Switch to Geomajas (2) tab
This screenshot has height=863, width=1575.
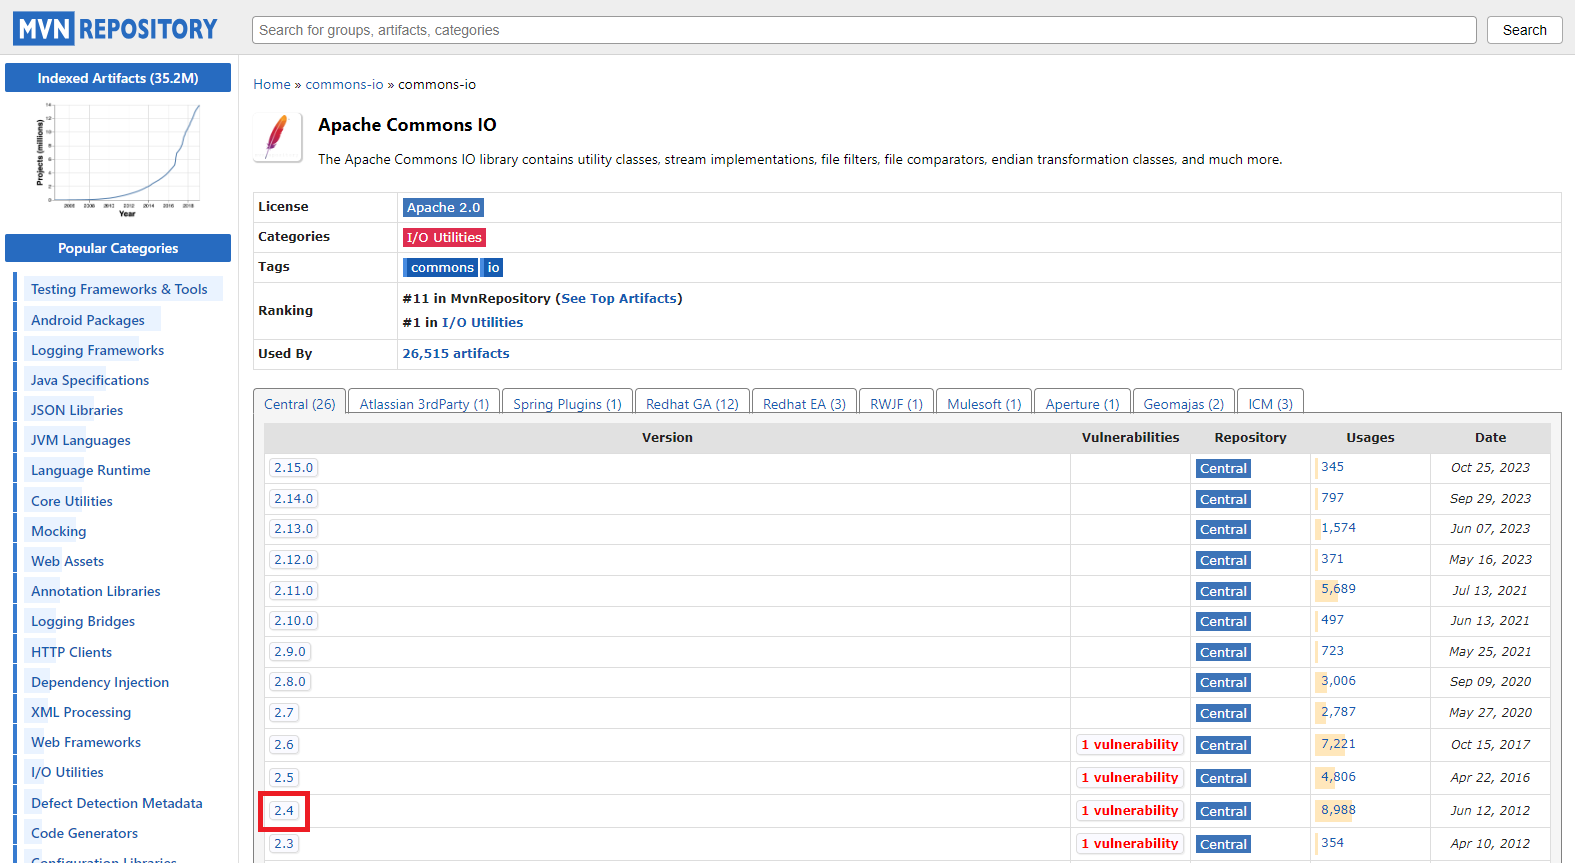coord(1183,403)
